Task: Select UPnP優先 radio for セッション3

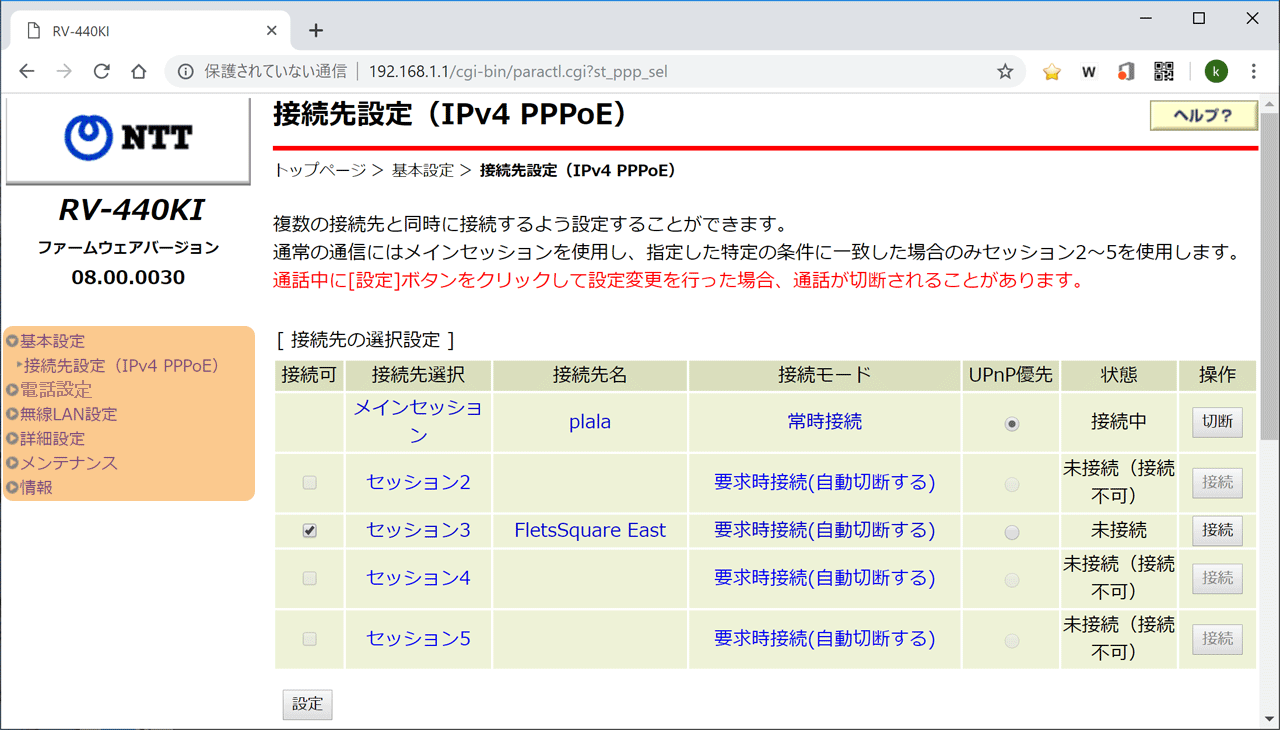Action: 1012,532
